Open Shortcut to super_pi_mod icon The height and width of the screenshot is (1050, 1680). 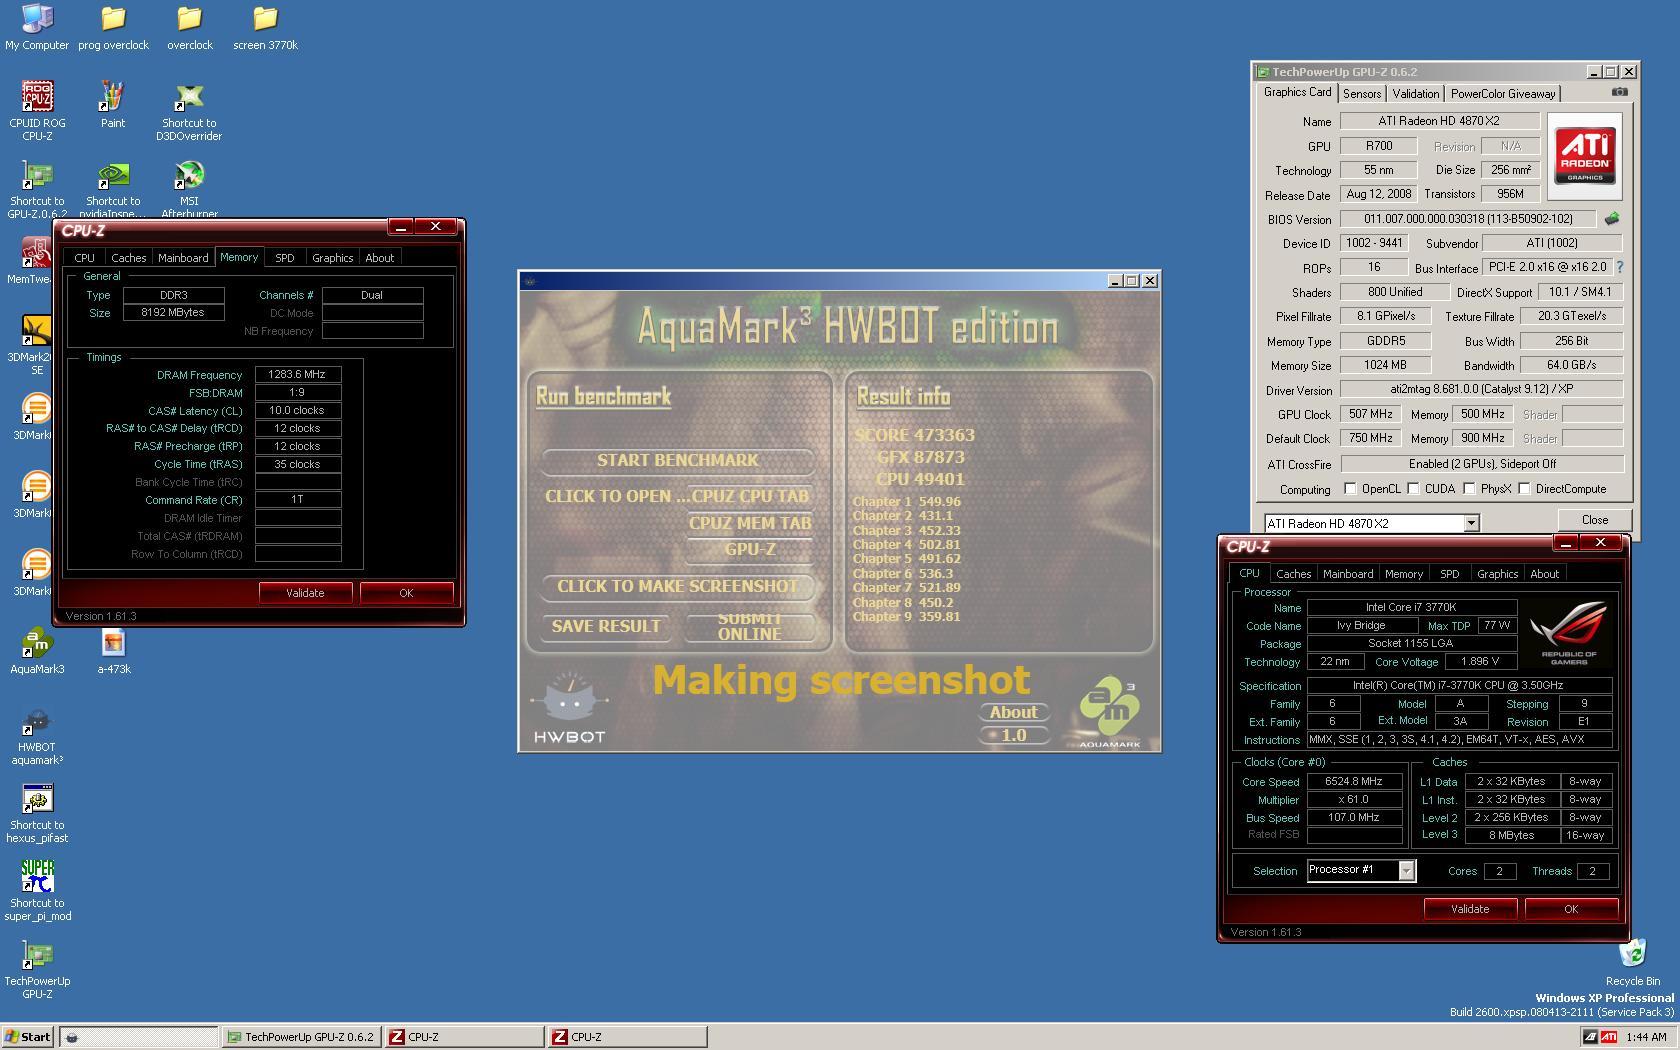37,891
